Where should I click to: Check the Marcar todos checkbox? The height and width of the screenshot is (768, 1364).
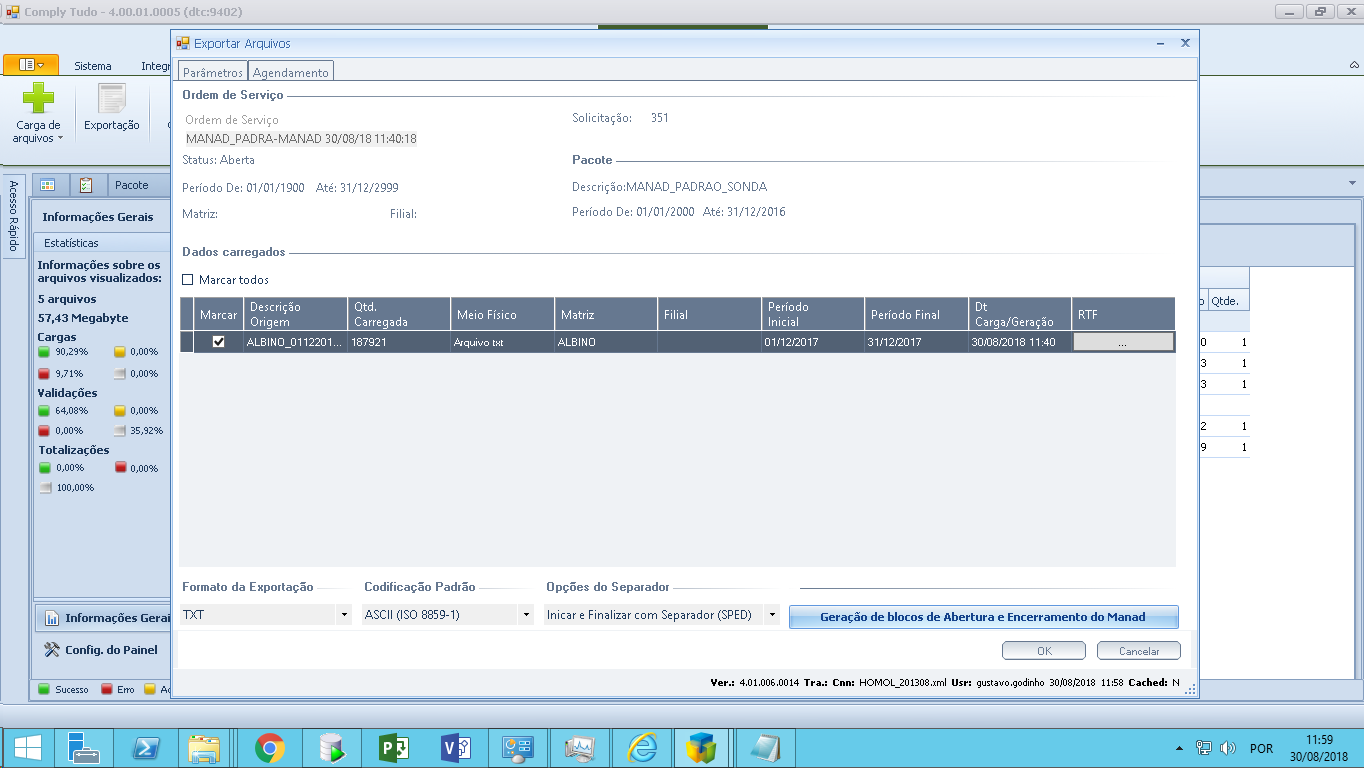pos(188,280)
